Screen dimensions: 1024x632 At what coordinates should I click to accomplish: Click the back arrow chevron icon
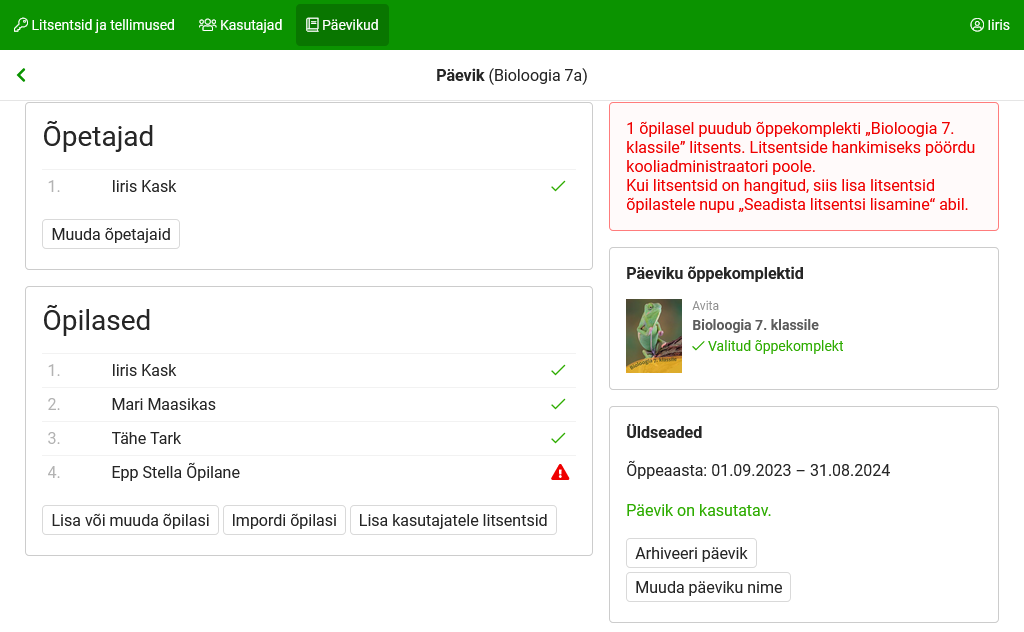tap(21, 75)
